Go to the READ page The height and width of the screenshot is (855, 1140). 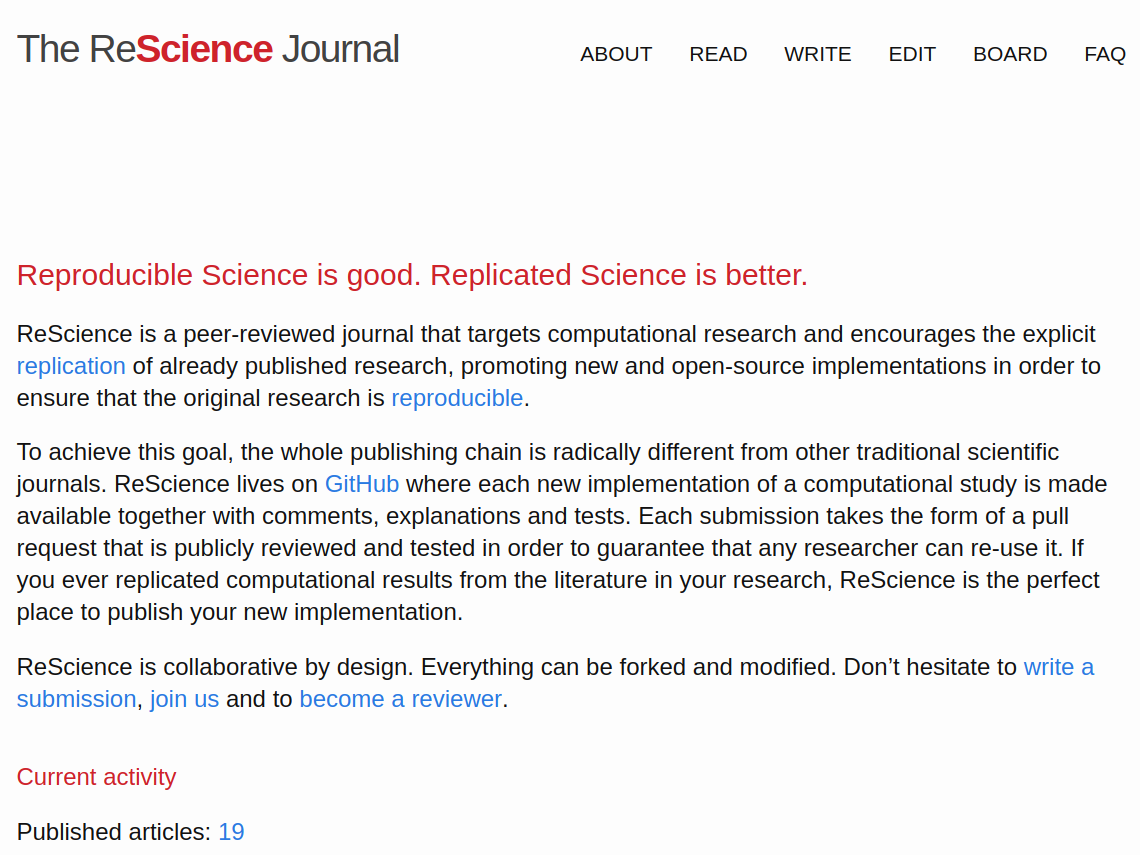click(718, 54)
